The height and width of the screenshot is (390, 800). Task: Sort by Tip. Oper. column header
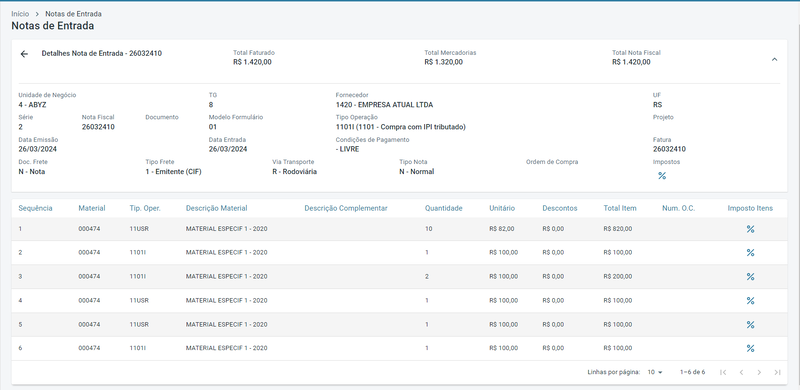tap(145, 208)
